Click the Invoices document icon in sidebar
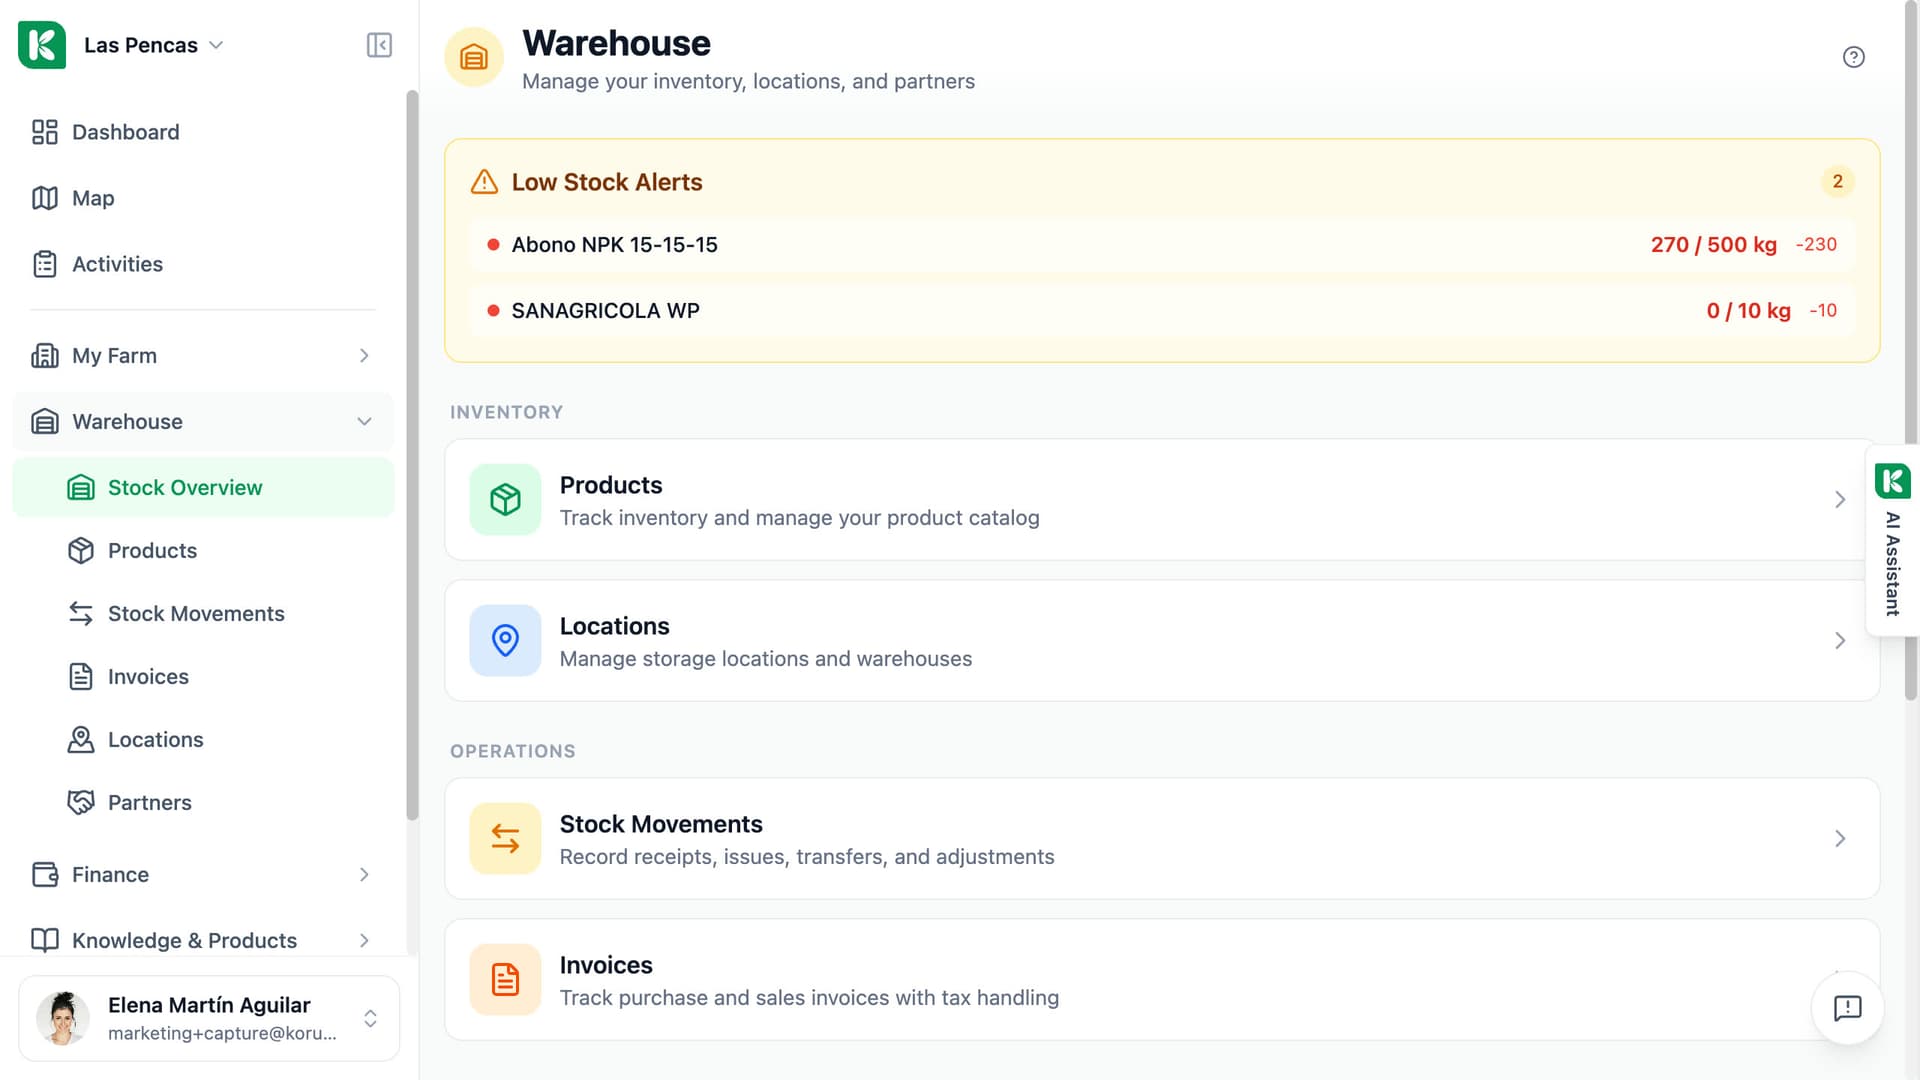 (81, 677)
